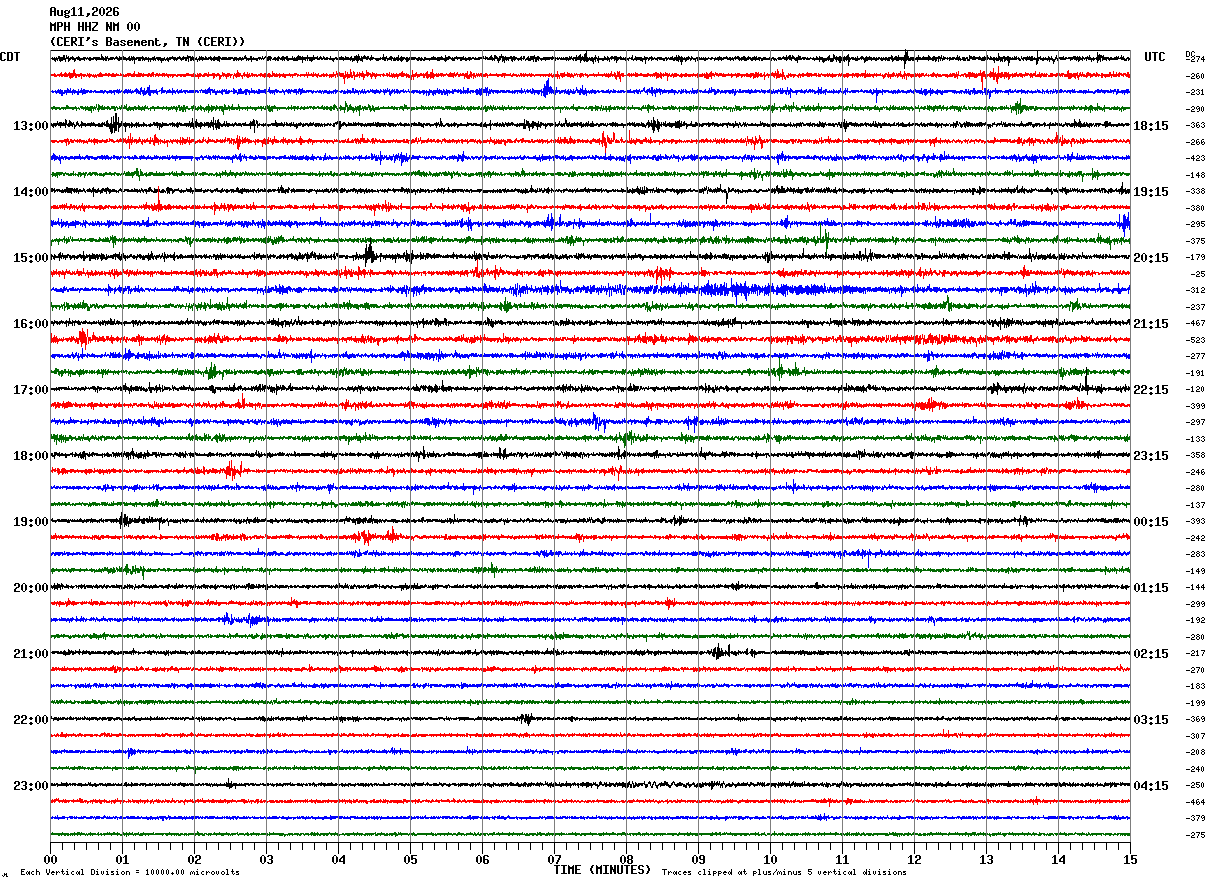Click the UTC timezone label
Screen dimensions: 1210x886
coord(1155,57)
